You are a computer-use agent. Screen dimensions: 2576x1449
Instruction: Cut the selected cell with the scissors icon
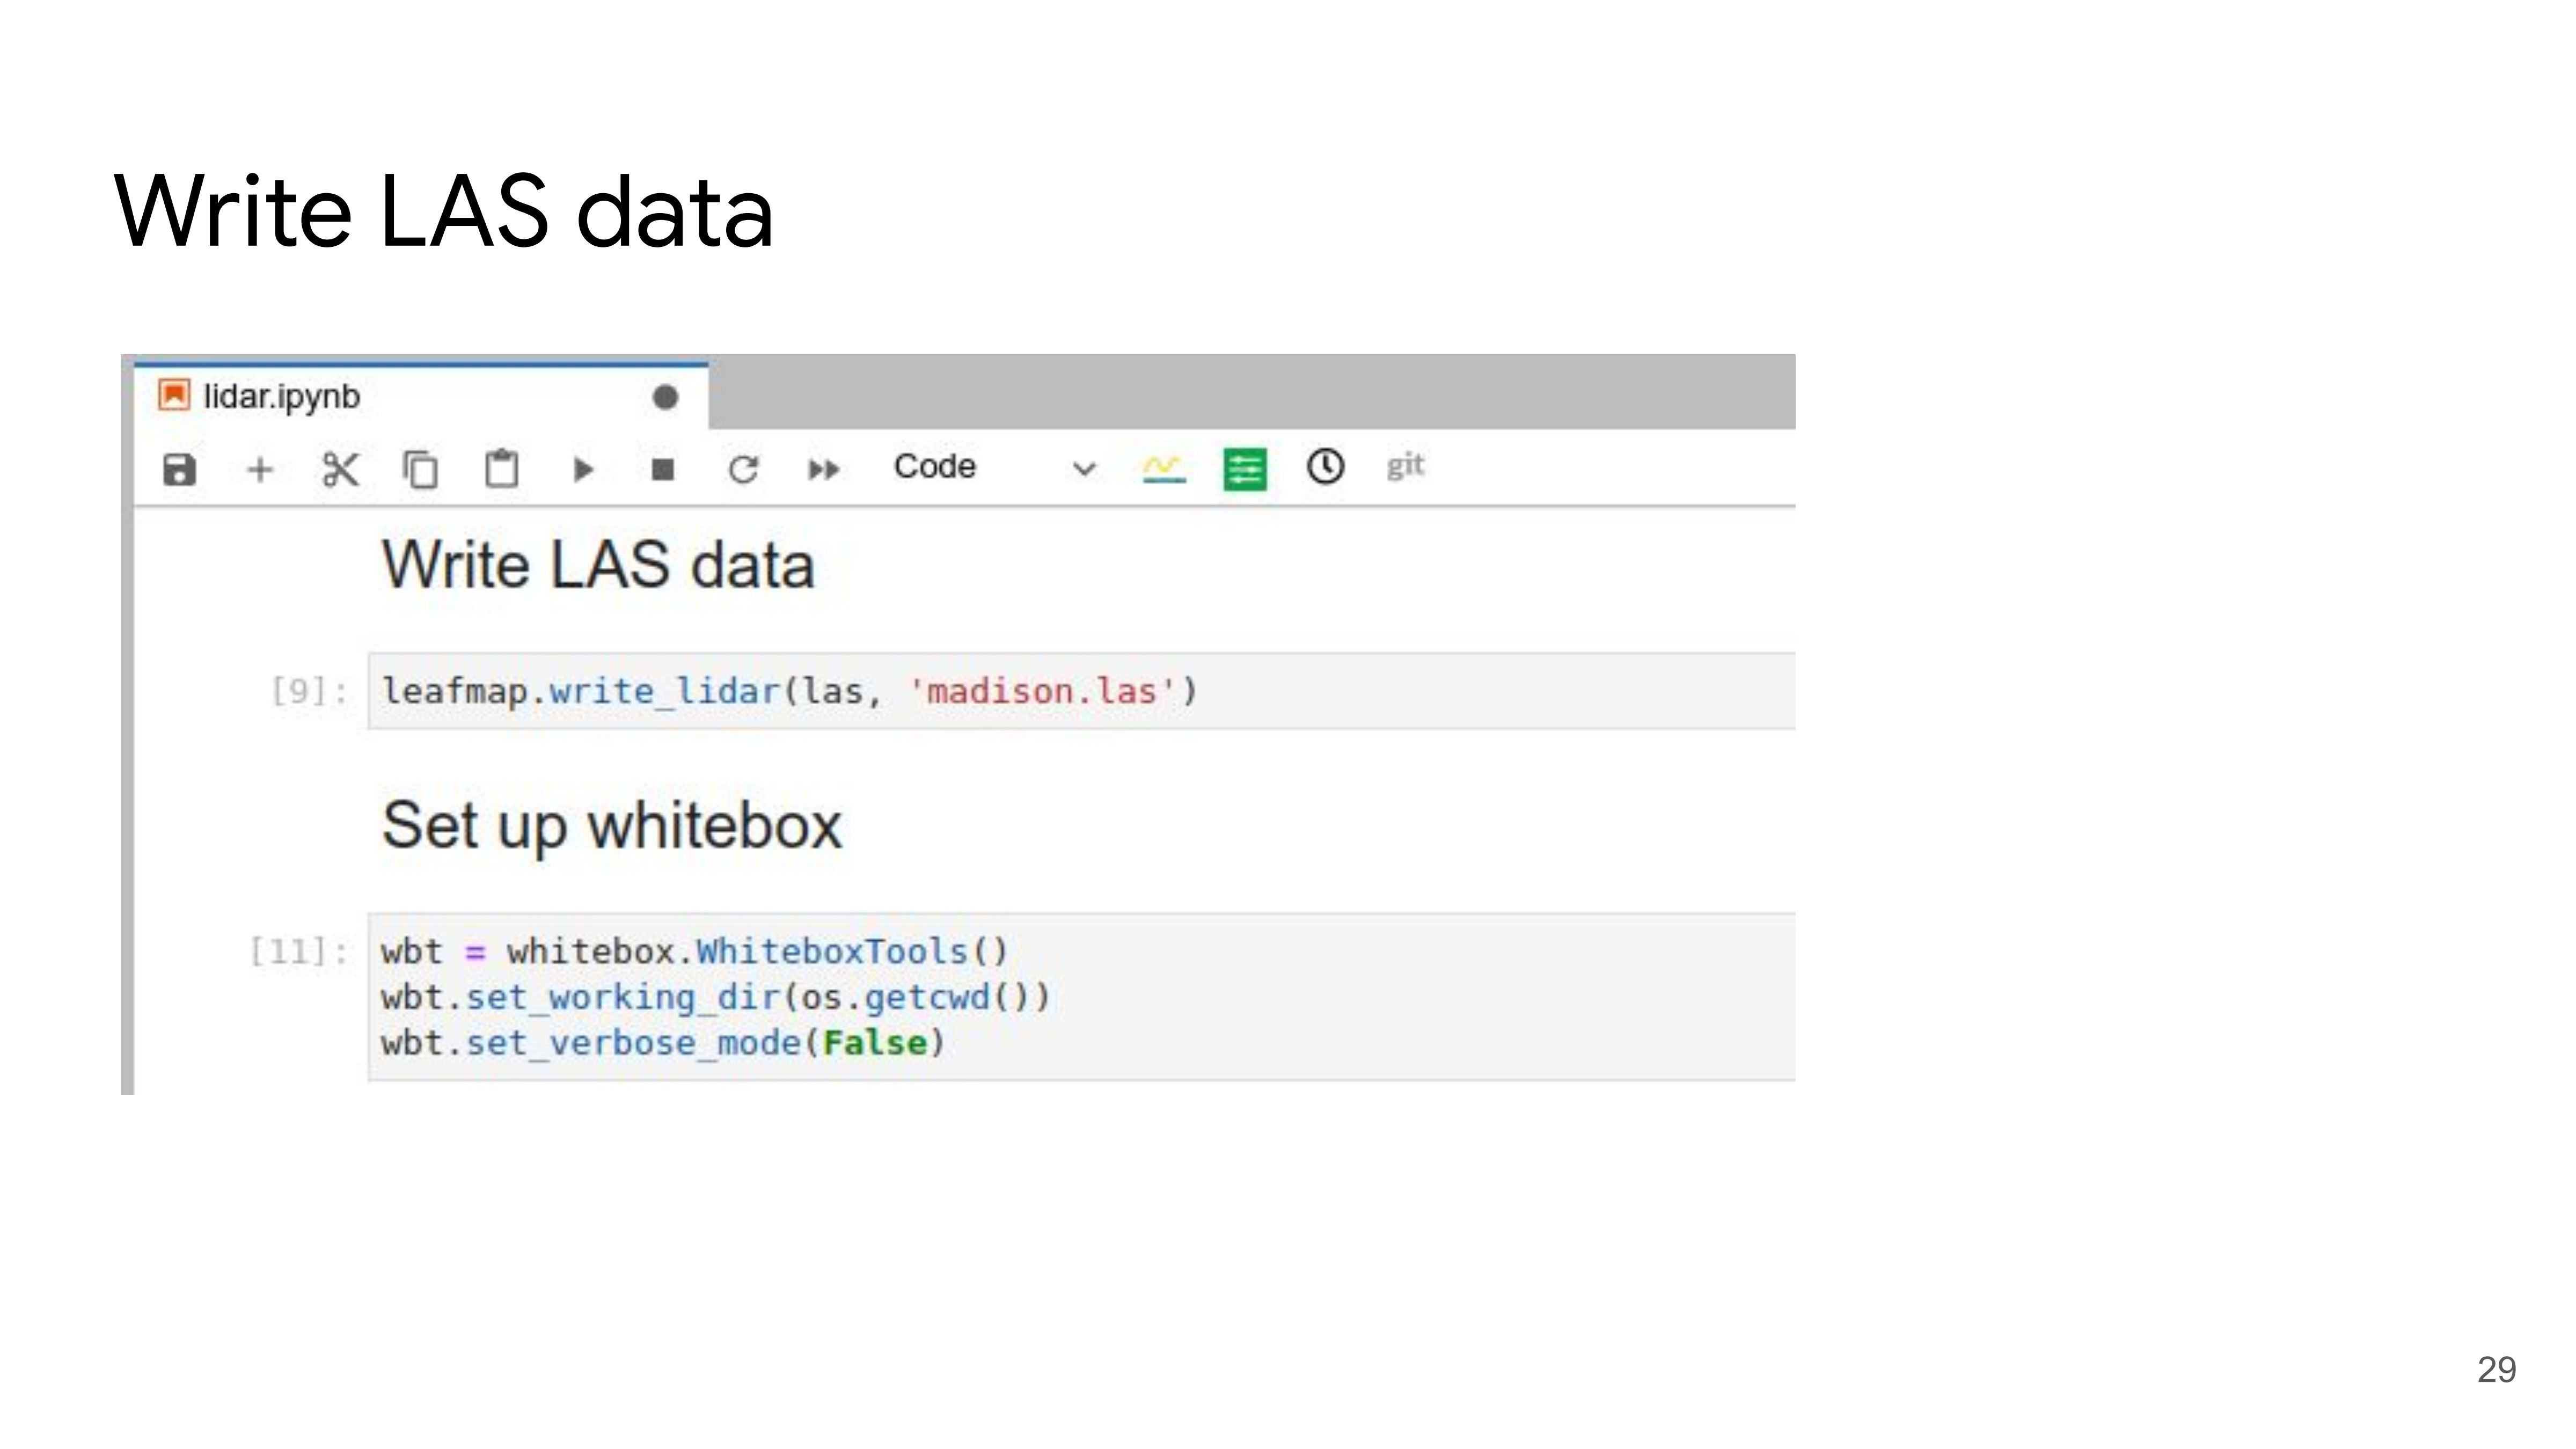340,469
